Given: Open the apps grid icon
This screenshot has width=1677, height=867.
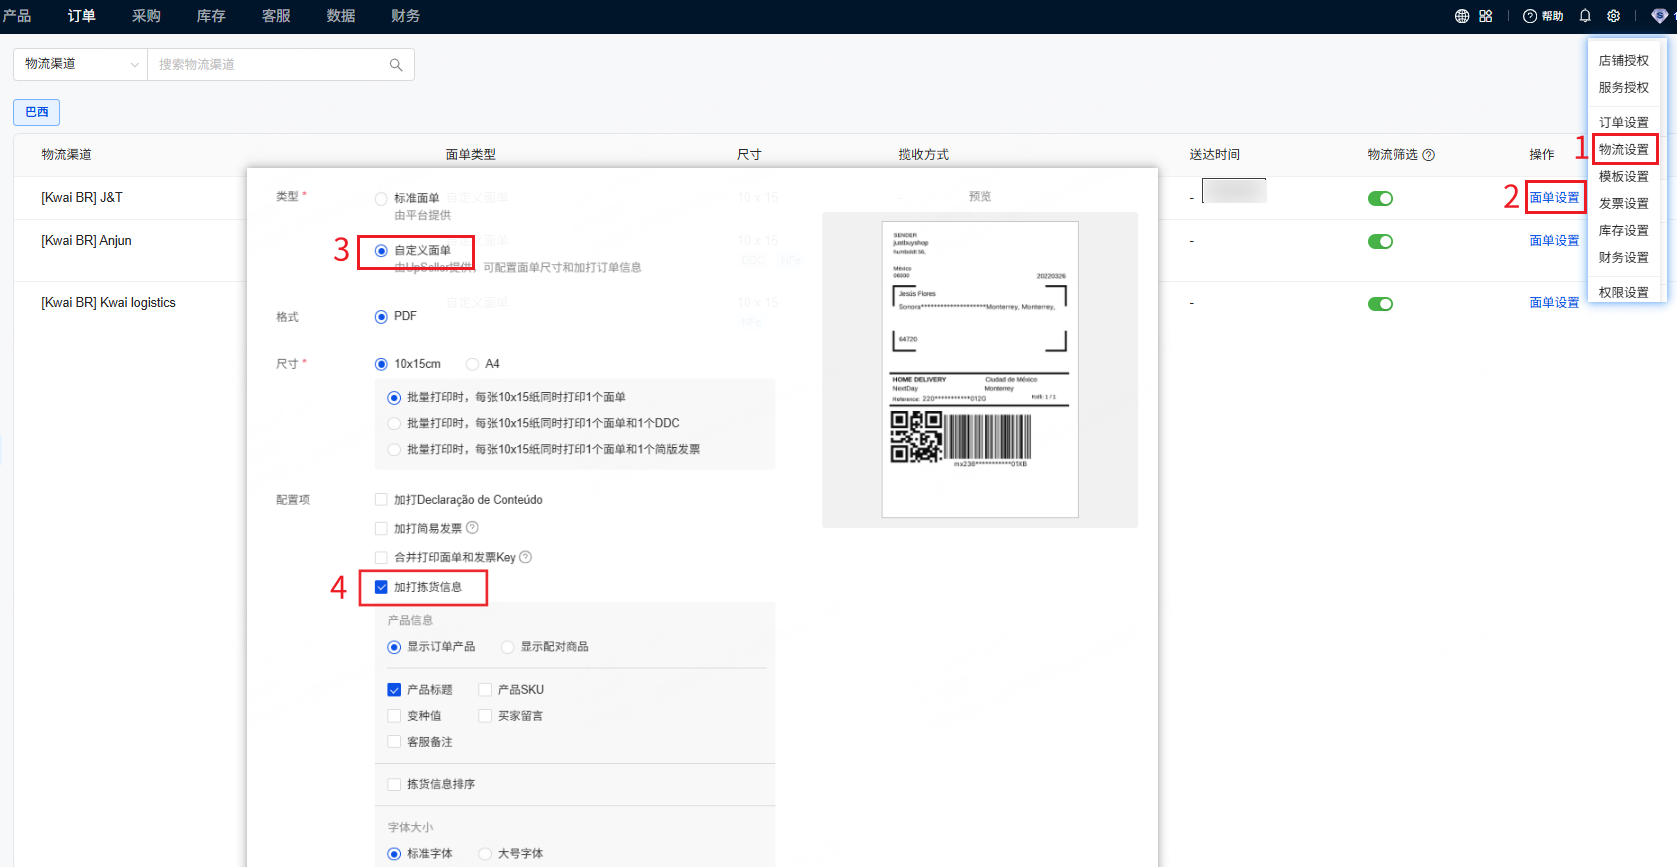Looking at the screenshot, I should click(1486, 16).
